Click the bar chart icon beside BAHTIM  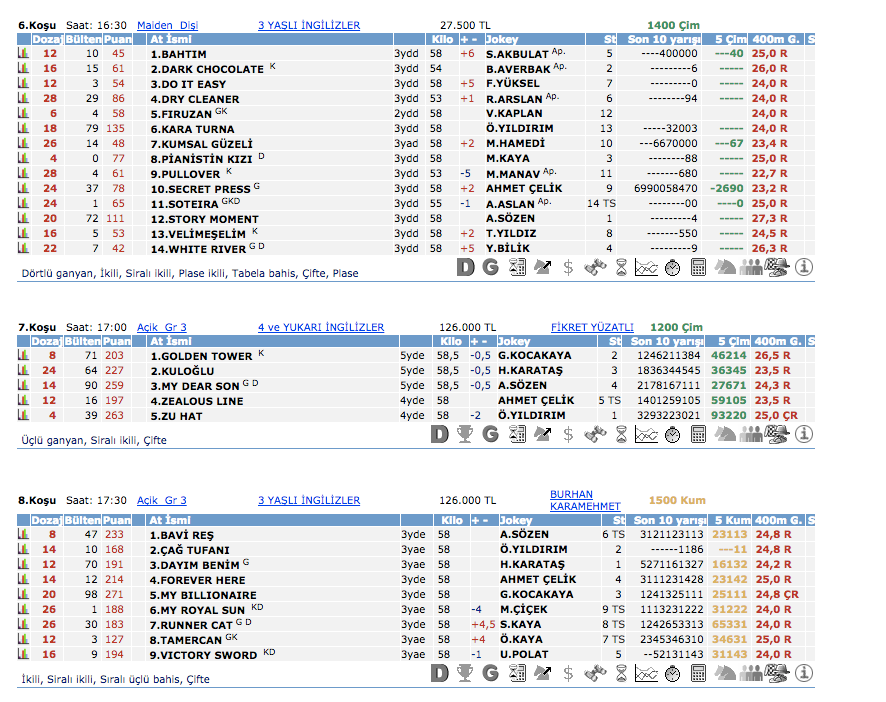click(23, 54)
